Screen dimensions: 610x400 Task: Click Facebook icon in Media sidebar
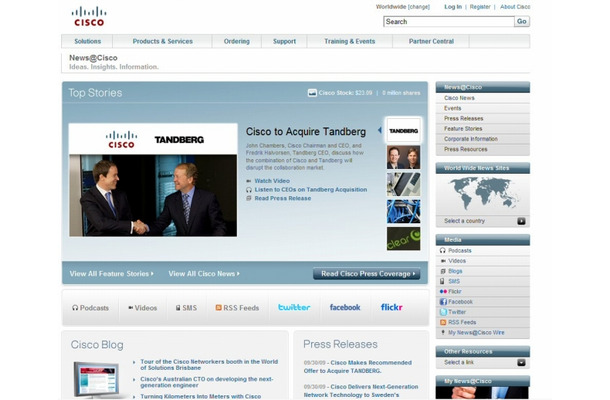[x=443, y=302]
